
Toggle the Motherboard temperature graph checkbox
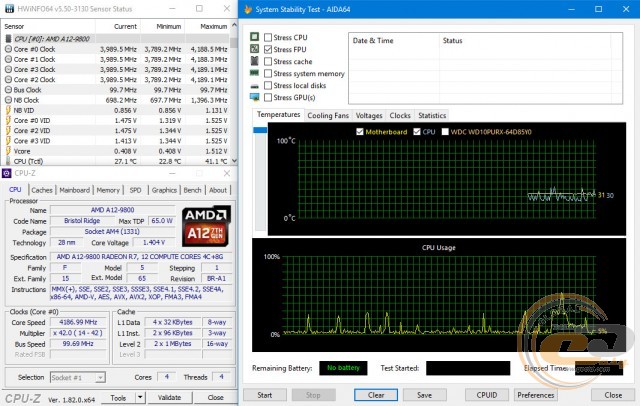click(x=360, y=132)
